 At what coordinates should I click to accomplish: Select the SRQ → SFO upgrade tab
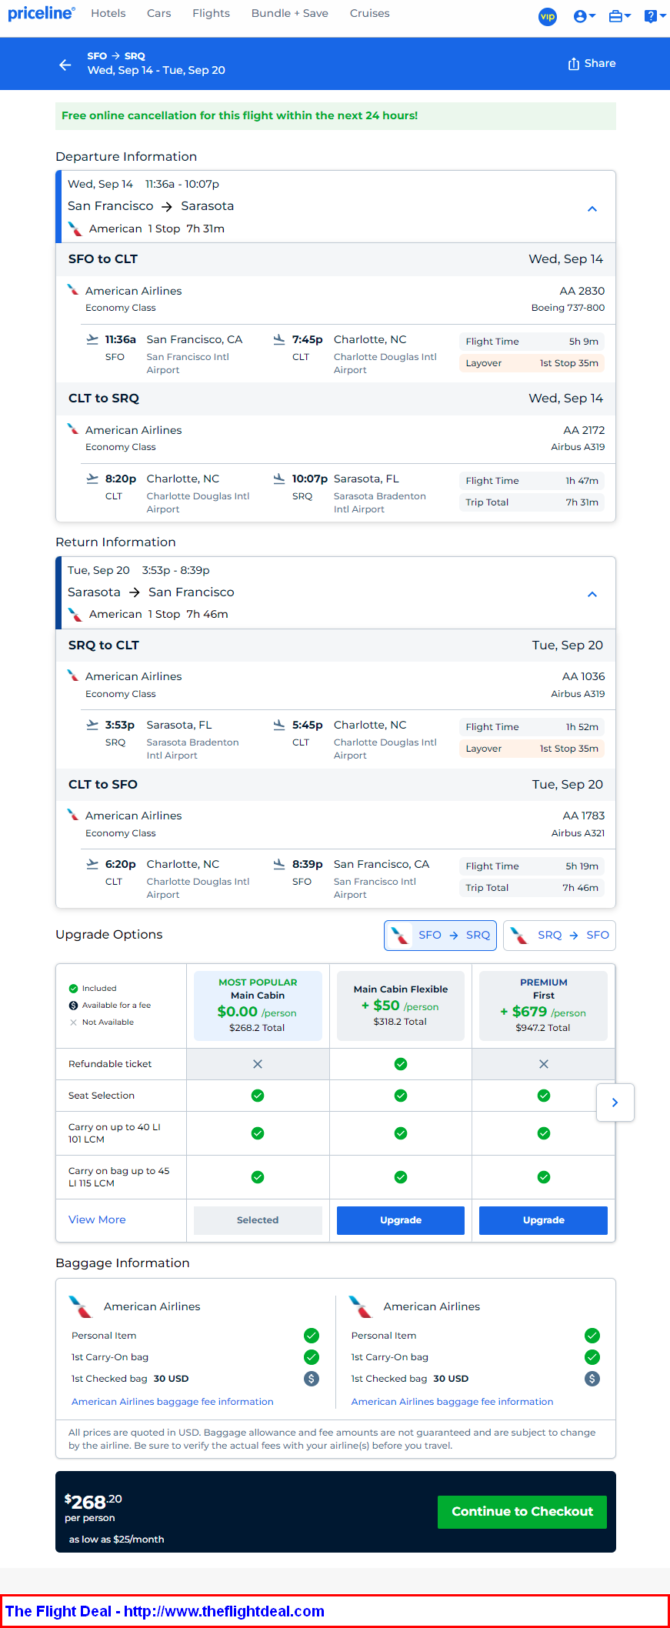point(560,935)
